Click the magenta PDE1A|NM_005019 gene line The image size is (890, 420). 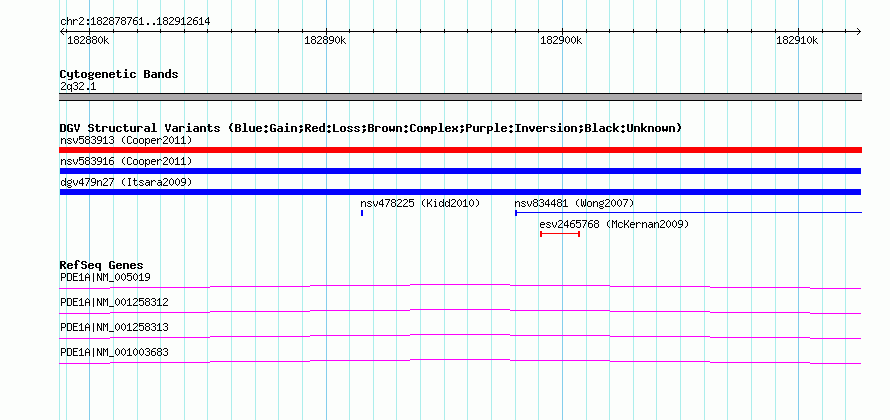[x=460, y=286]
